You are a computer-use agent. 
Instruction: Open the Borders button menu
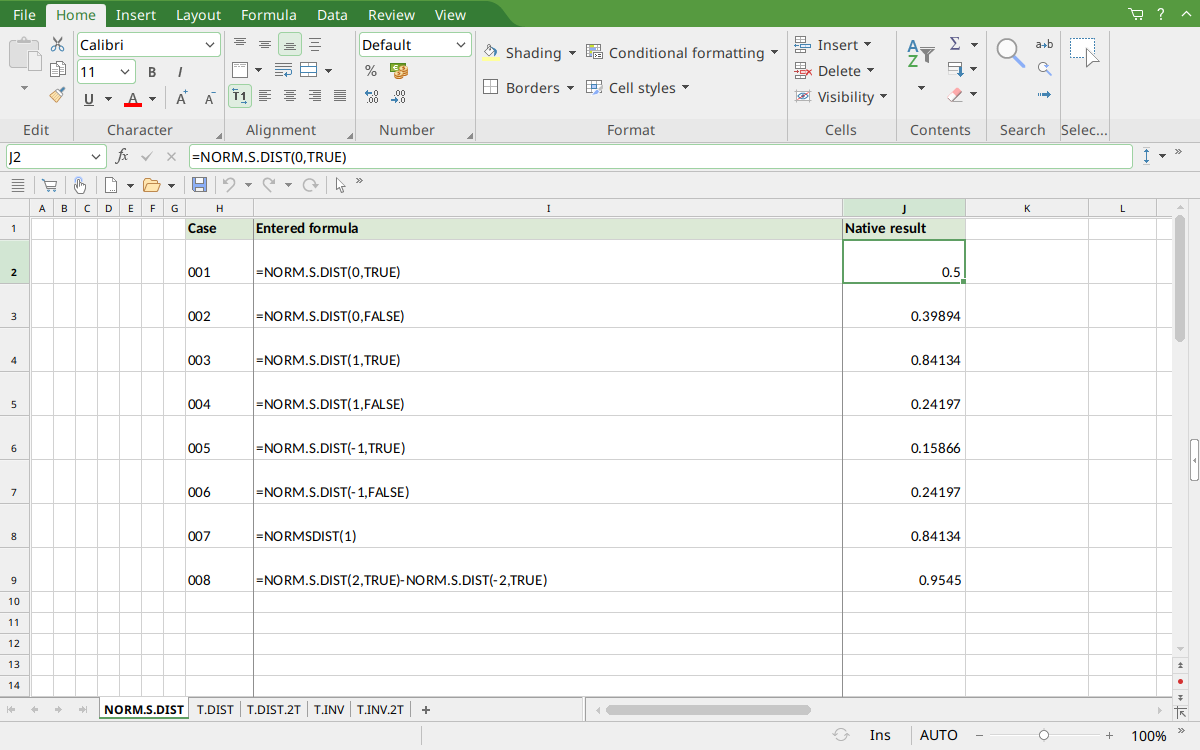[x=529, y=88]
